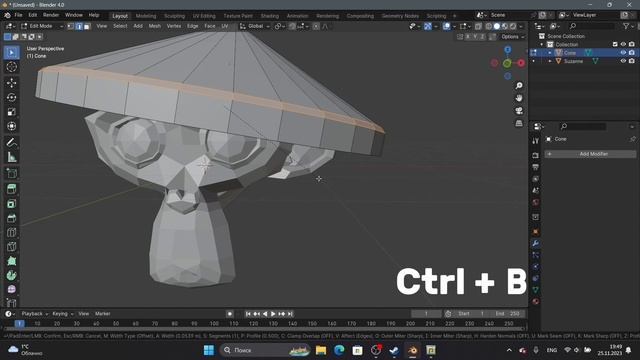Open Microsoft Edge from the taskbar

coord(339,350)
